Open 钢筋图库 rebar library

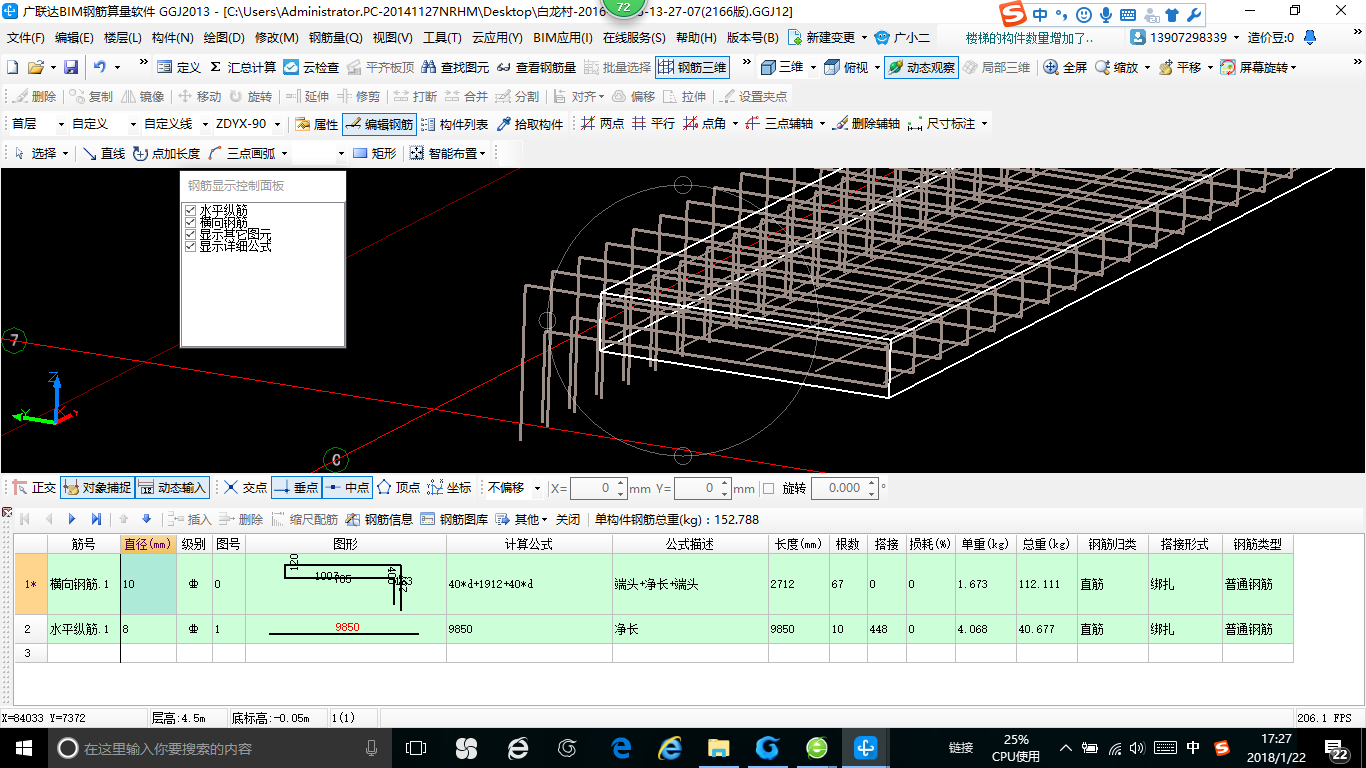coord(454,519)
